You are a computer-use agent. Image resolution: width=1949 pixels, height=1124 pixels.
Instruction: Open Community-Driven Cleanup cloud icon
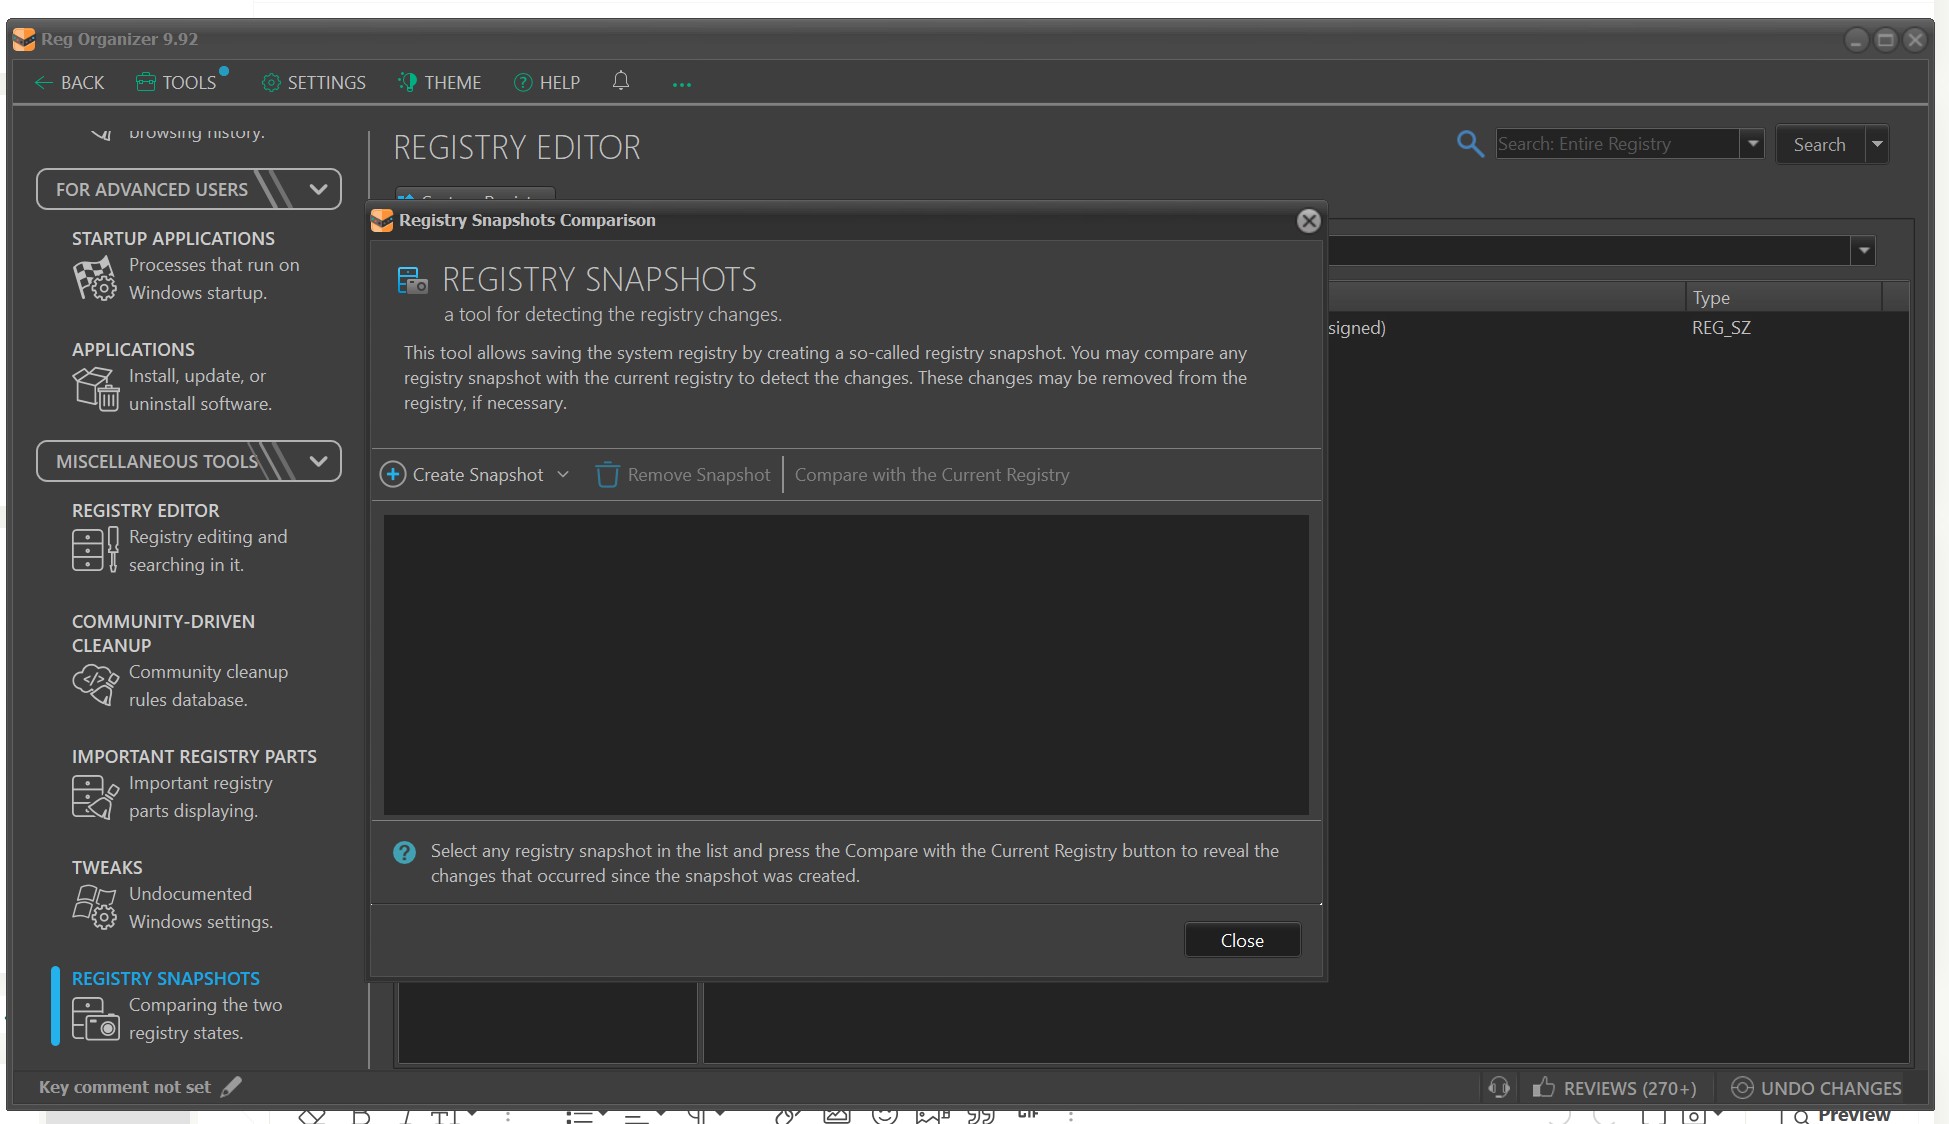click(95, 686)
